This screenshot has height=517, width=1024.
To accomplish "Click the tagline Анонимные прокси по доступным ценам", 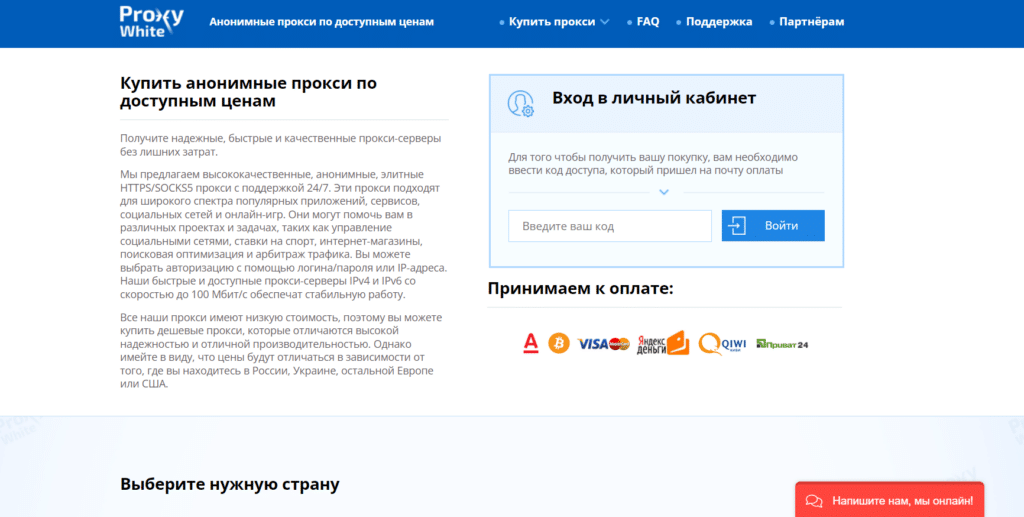I will pos(321,22).
